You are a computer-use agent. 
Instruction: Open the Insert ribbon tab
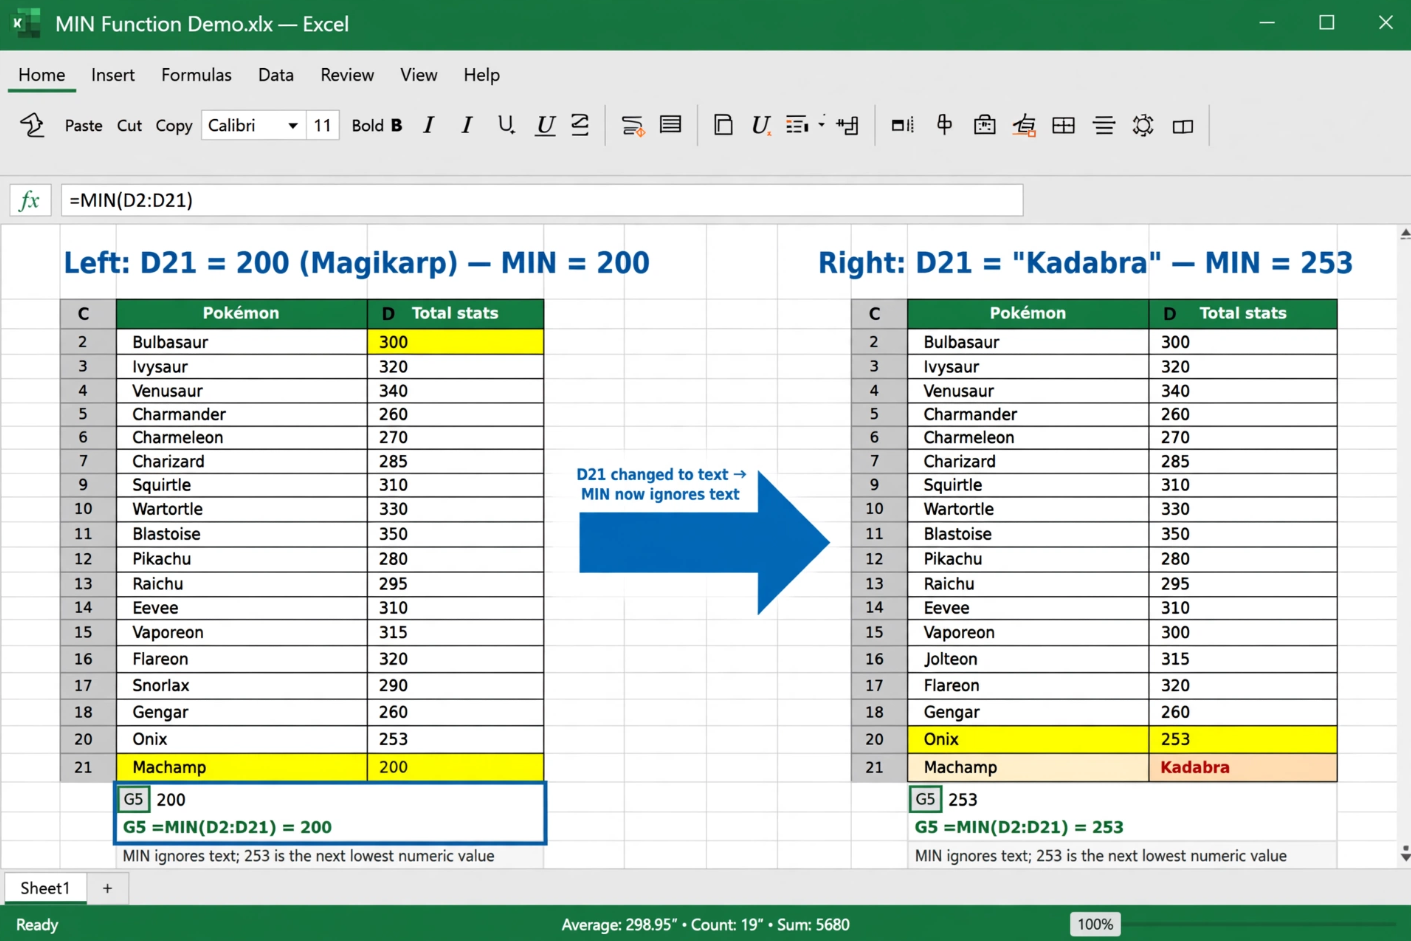(113, 75)
